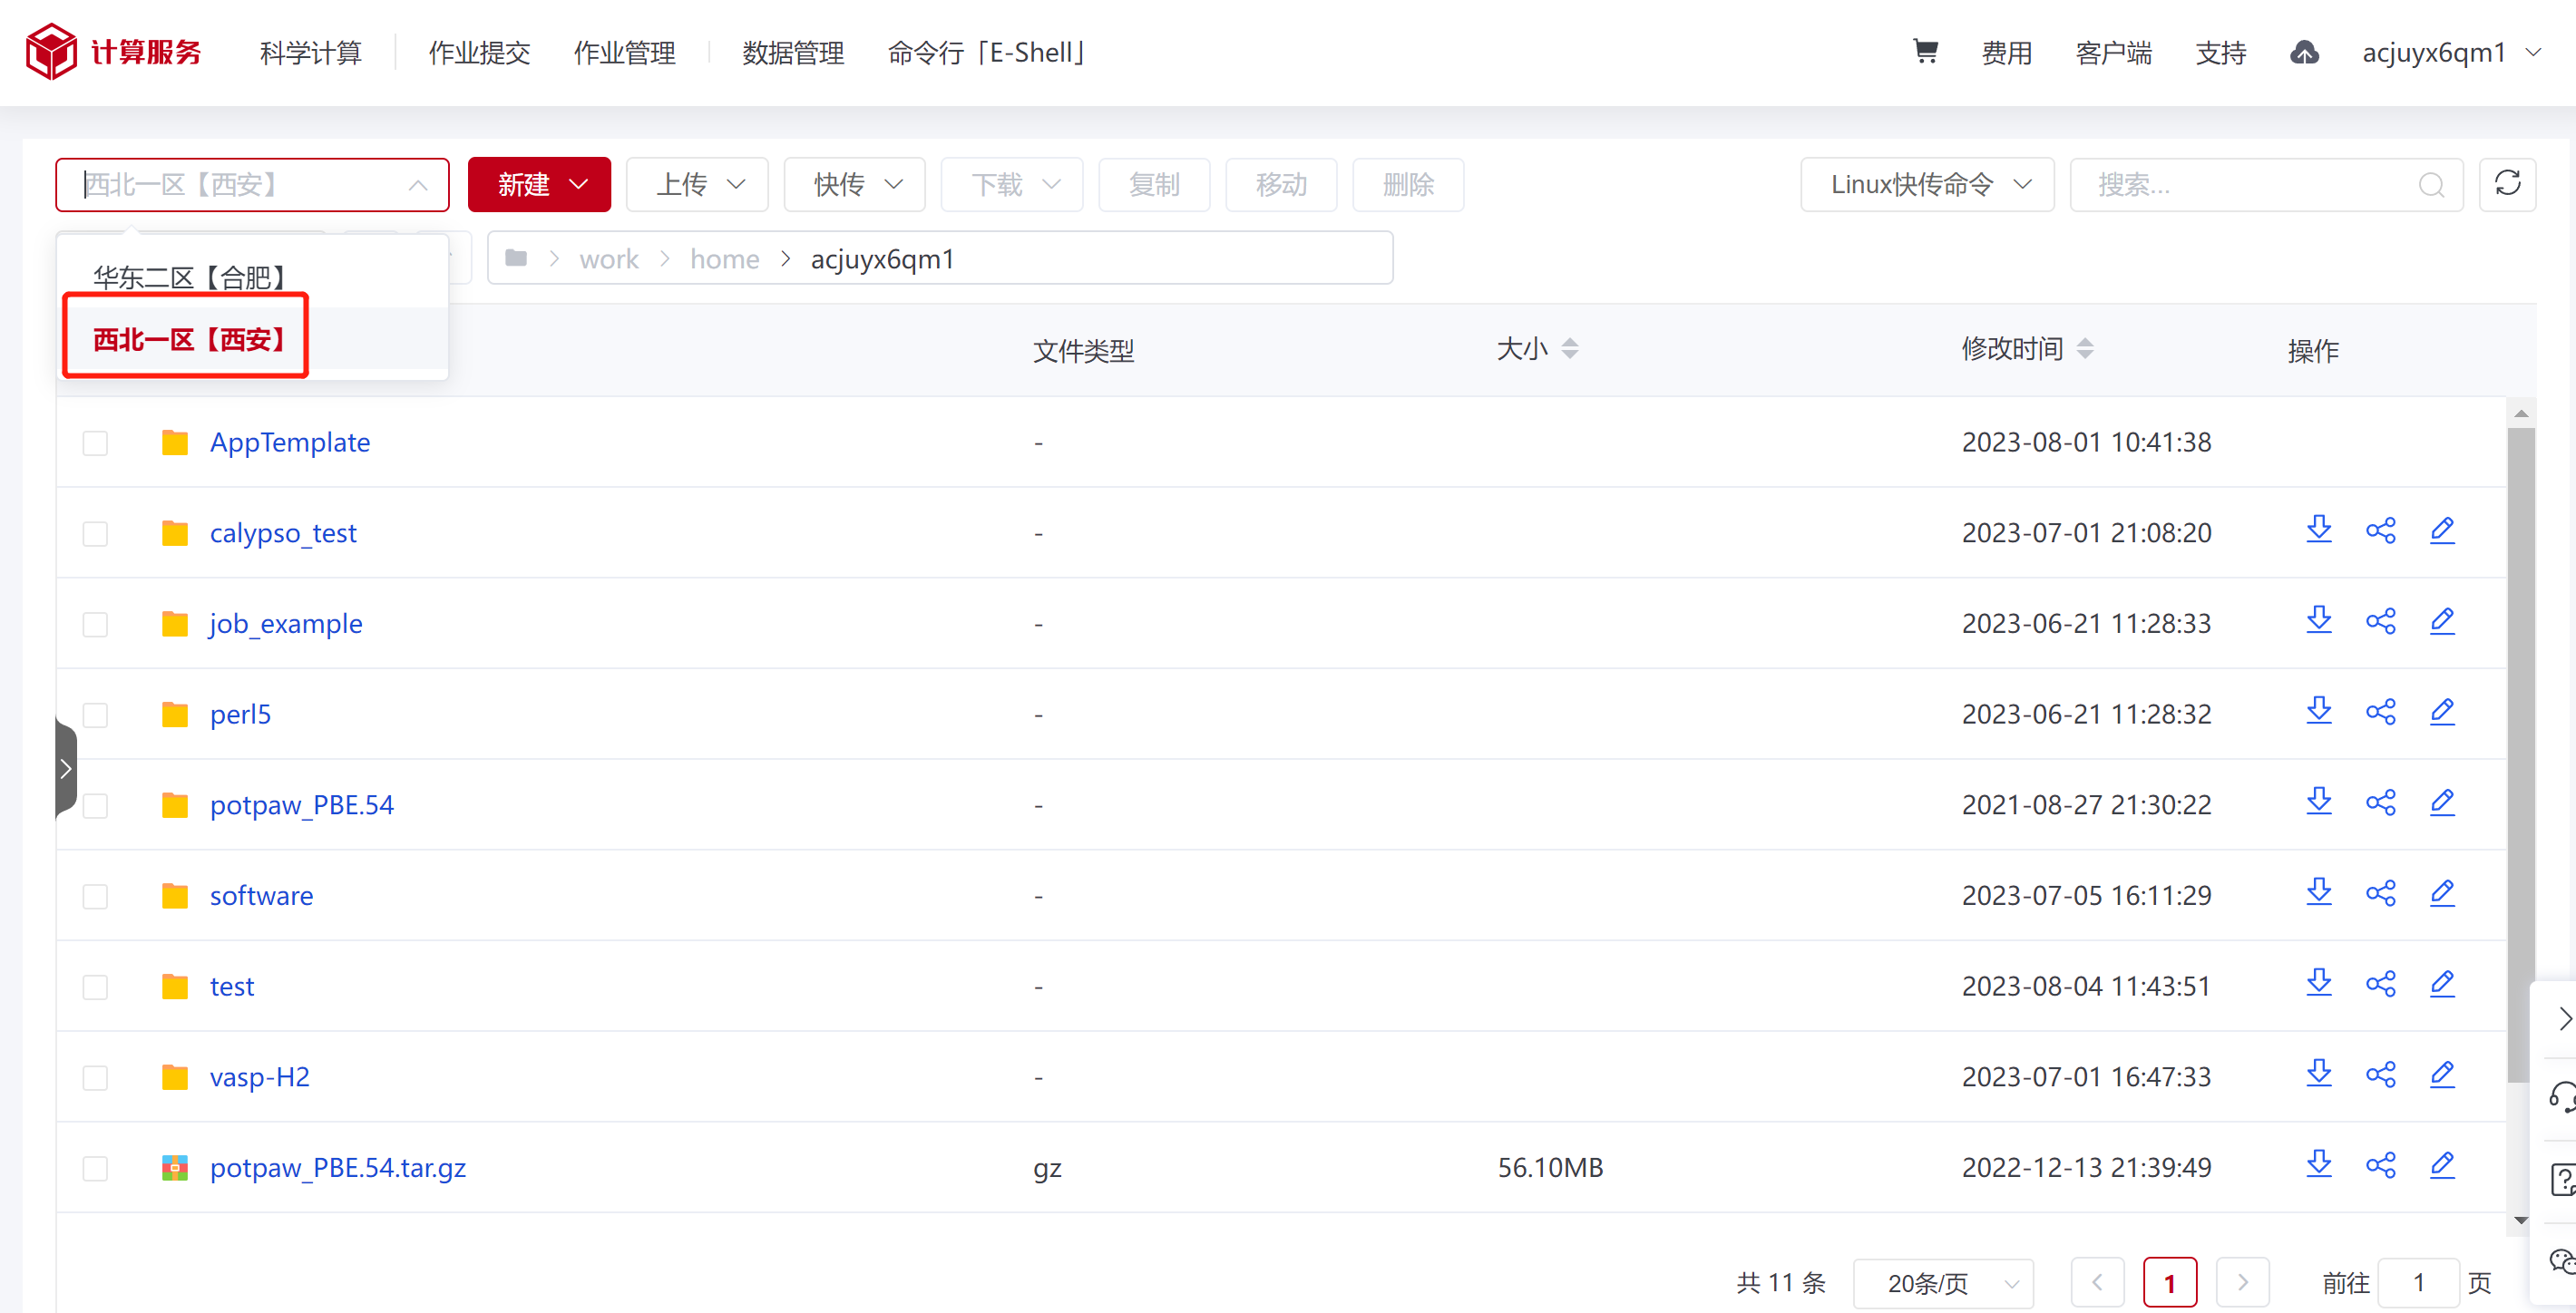This screenshot has height=1313, width=2576.
Task: Share the software folder
Action: point(2381,894)
